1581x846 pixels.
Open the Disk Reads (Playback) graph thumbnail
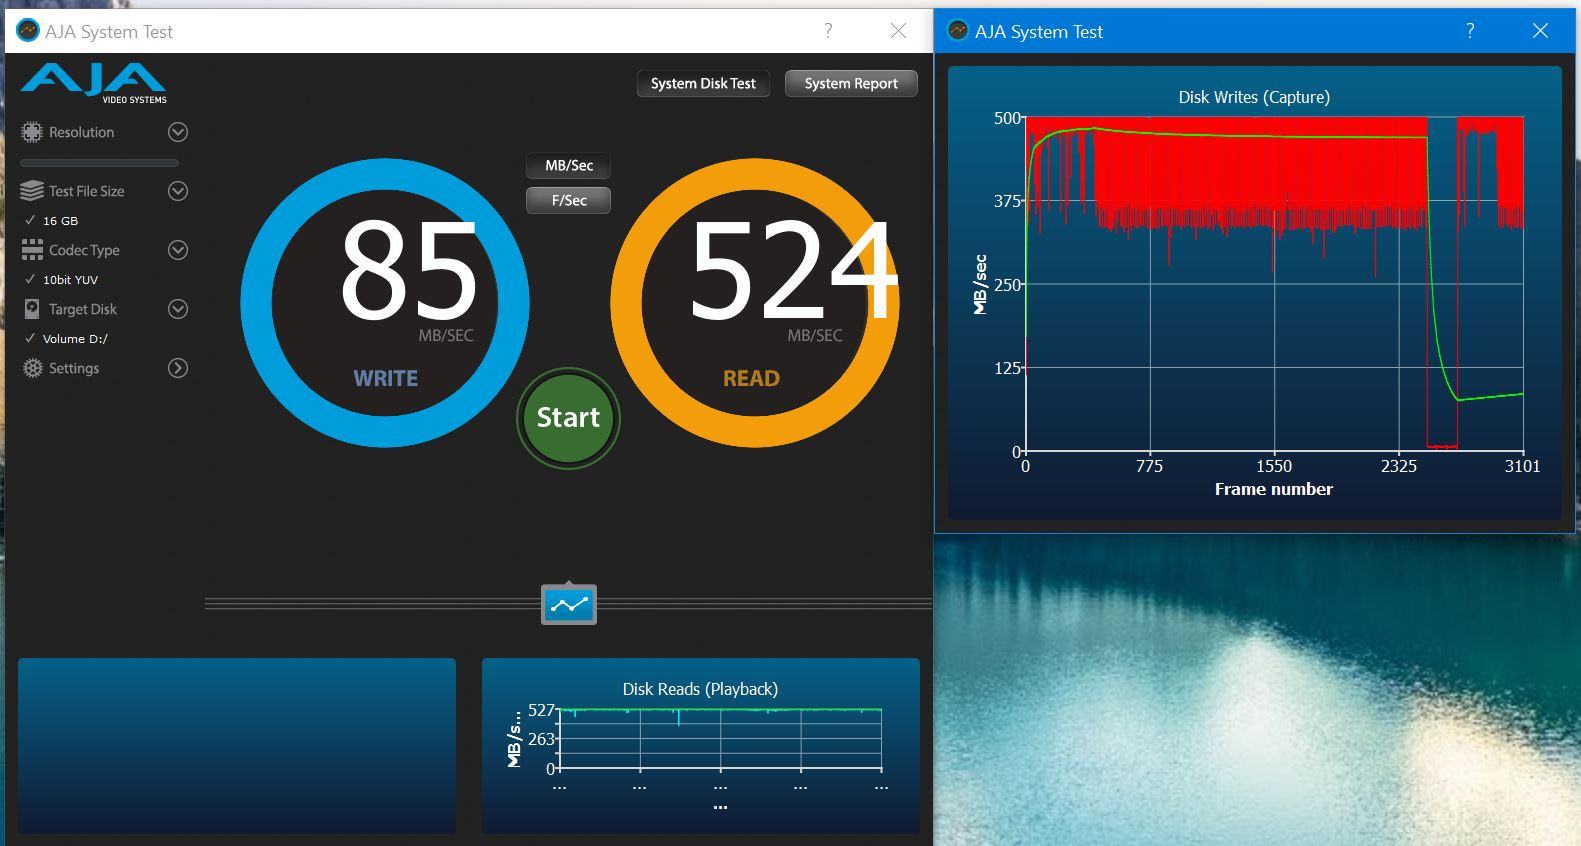700,745
